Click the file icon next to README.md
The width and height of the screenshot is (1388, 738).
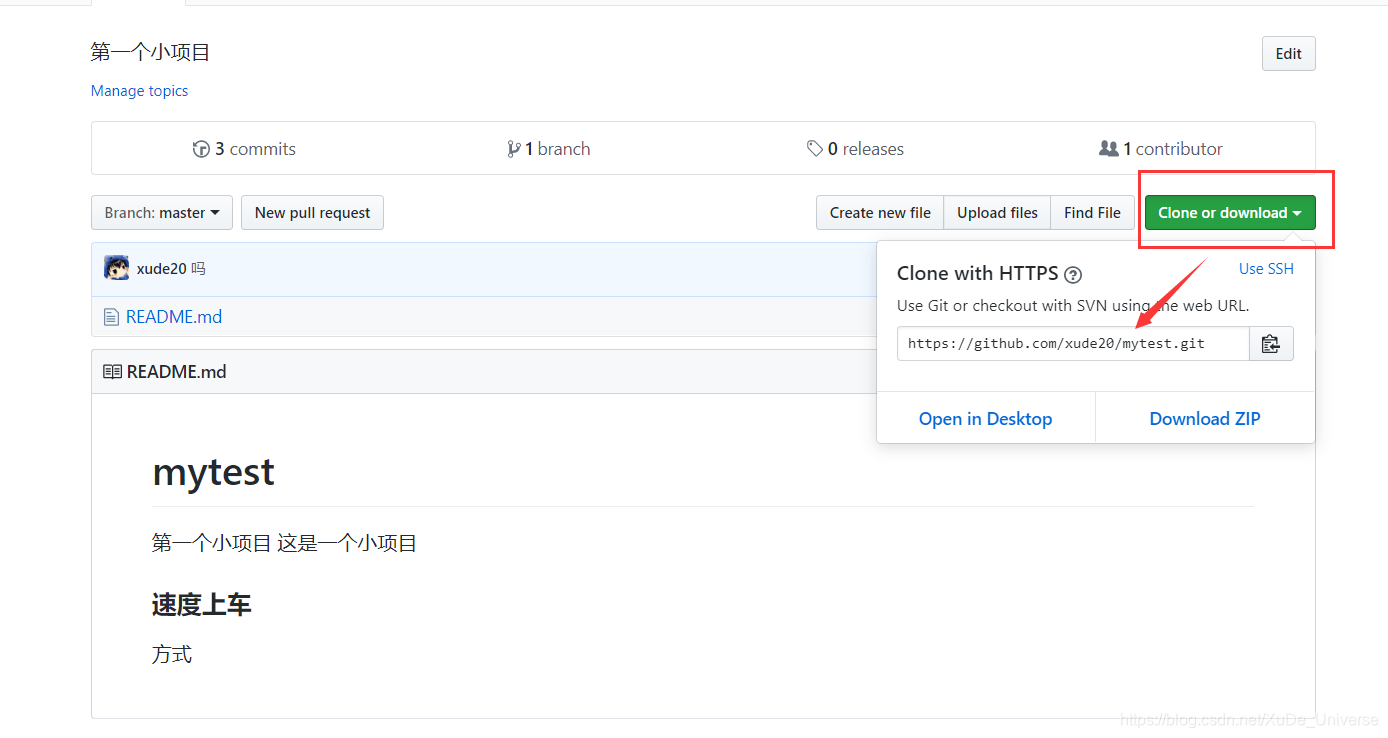(111, 317)
